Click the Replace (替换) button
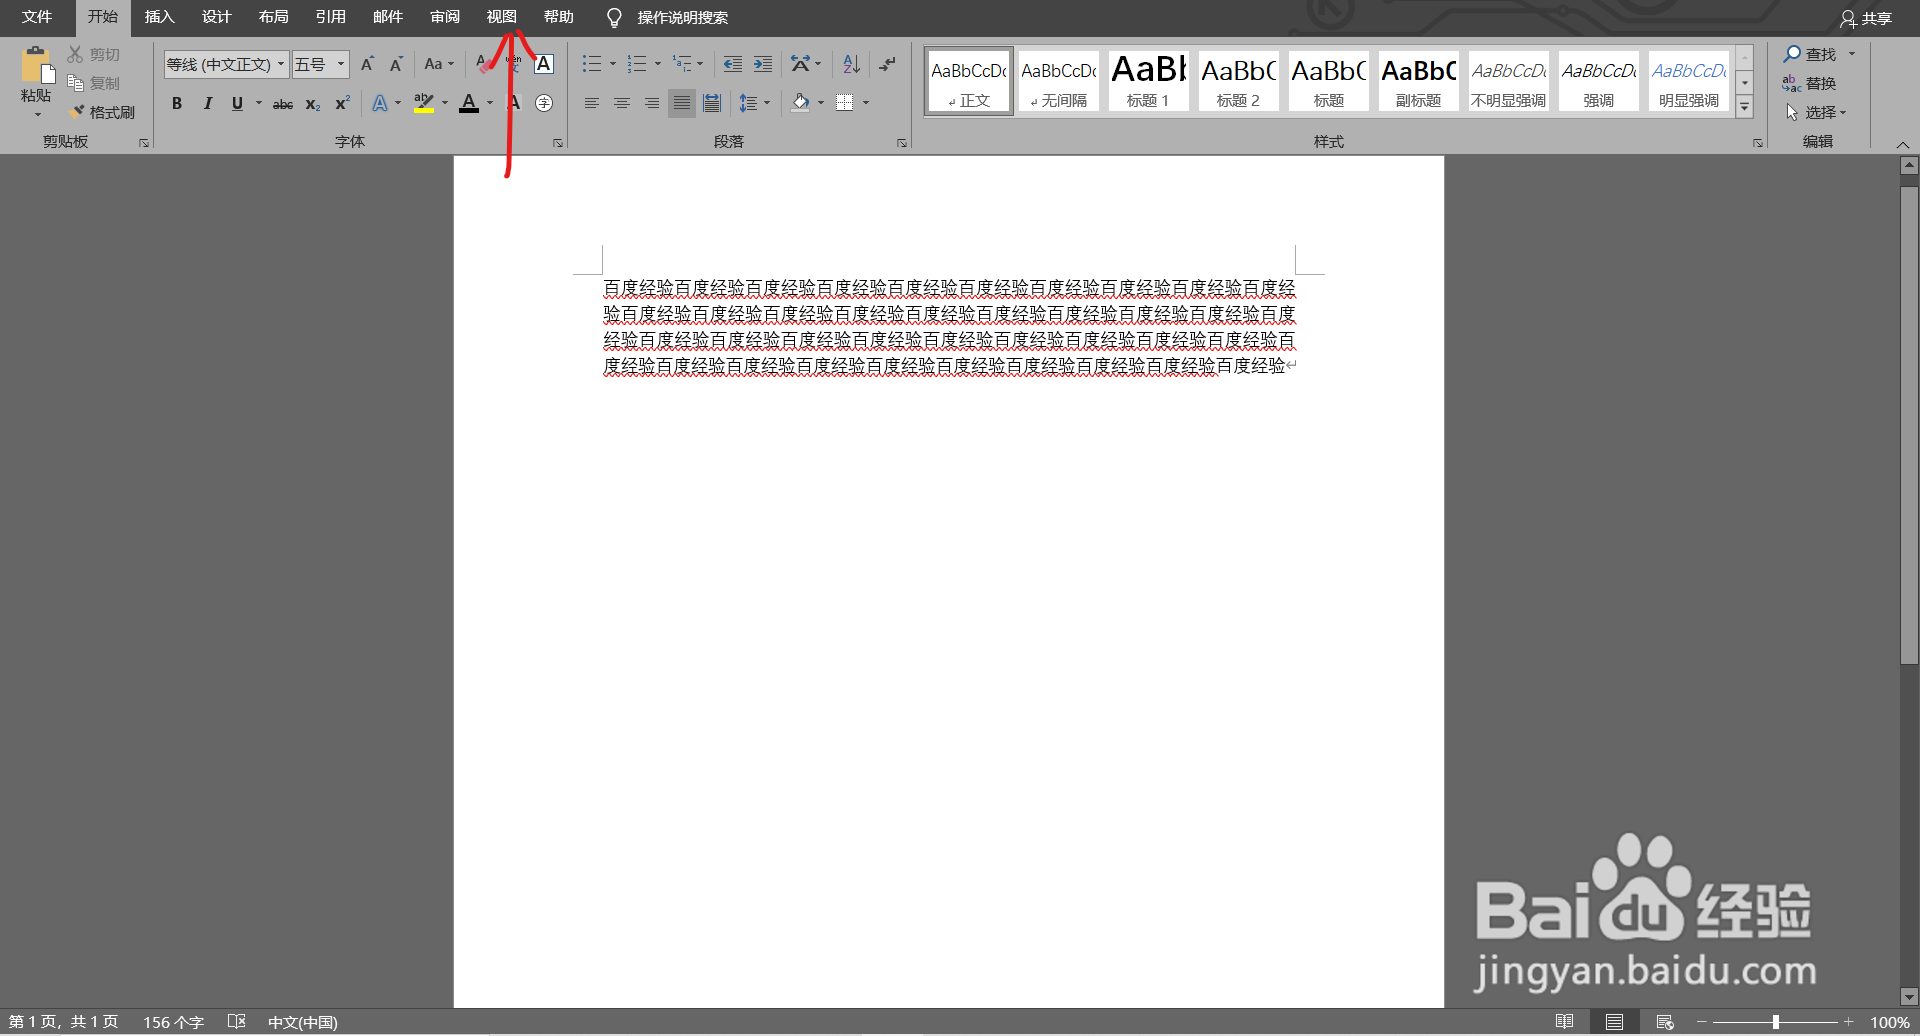The width and height of the screenshot is (1920, 1036). [x=1809, y=83]
